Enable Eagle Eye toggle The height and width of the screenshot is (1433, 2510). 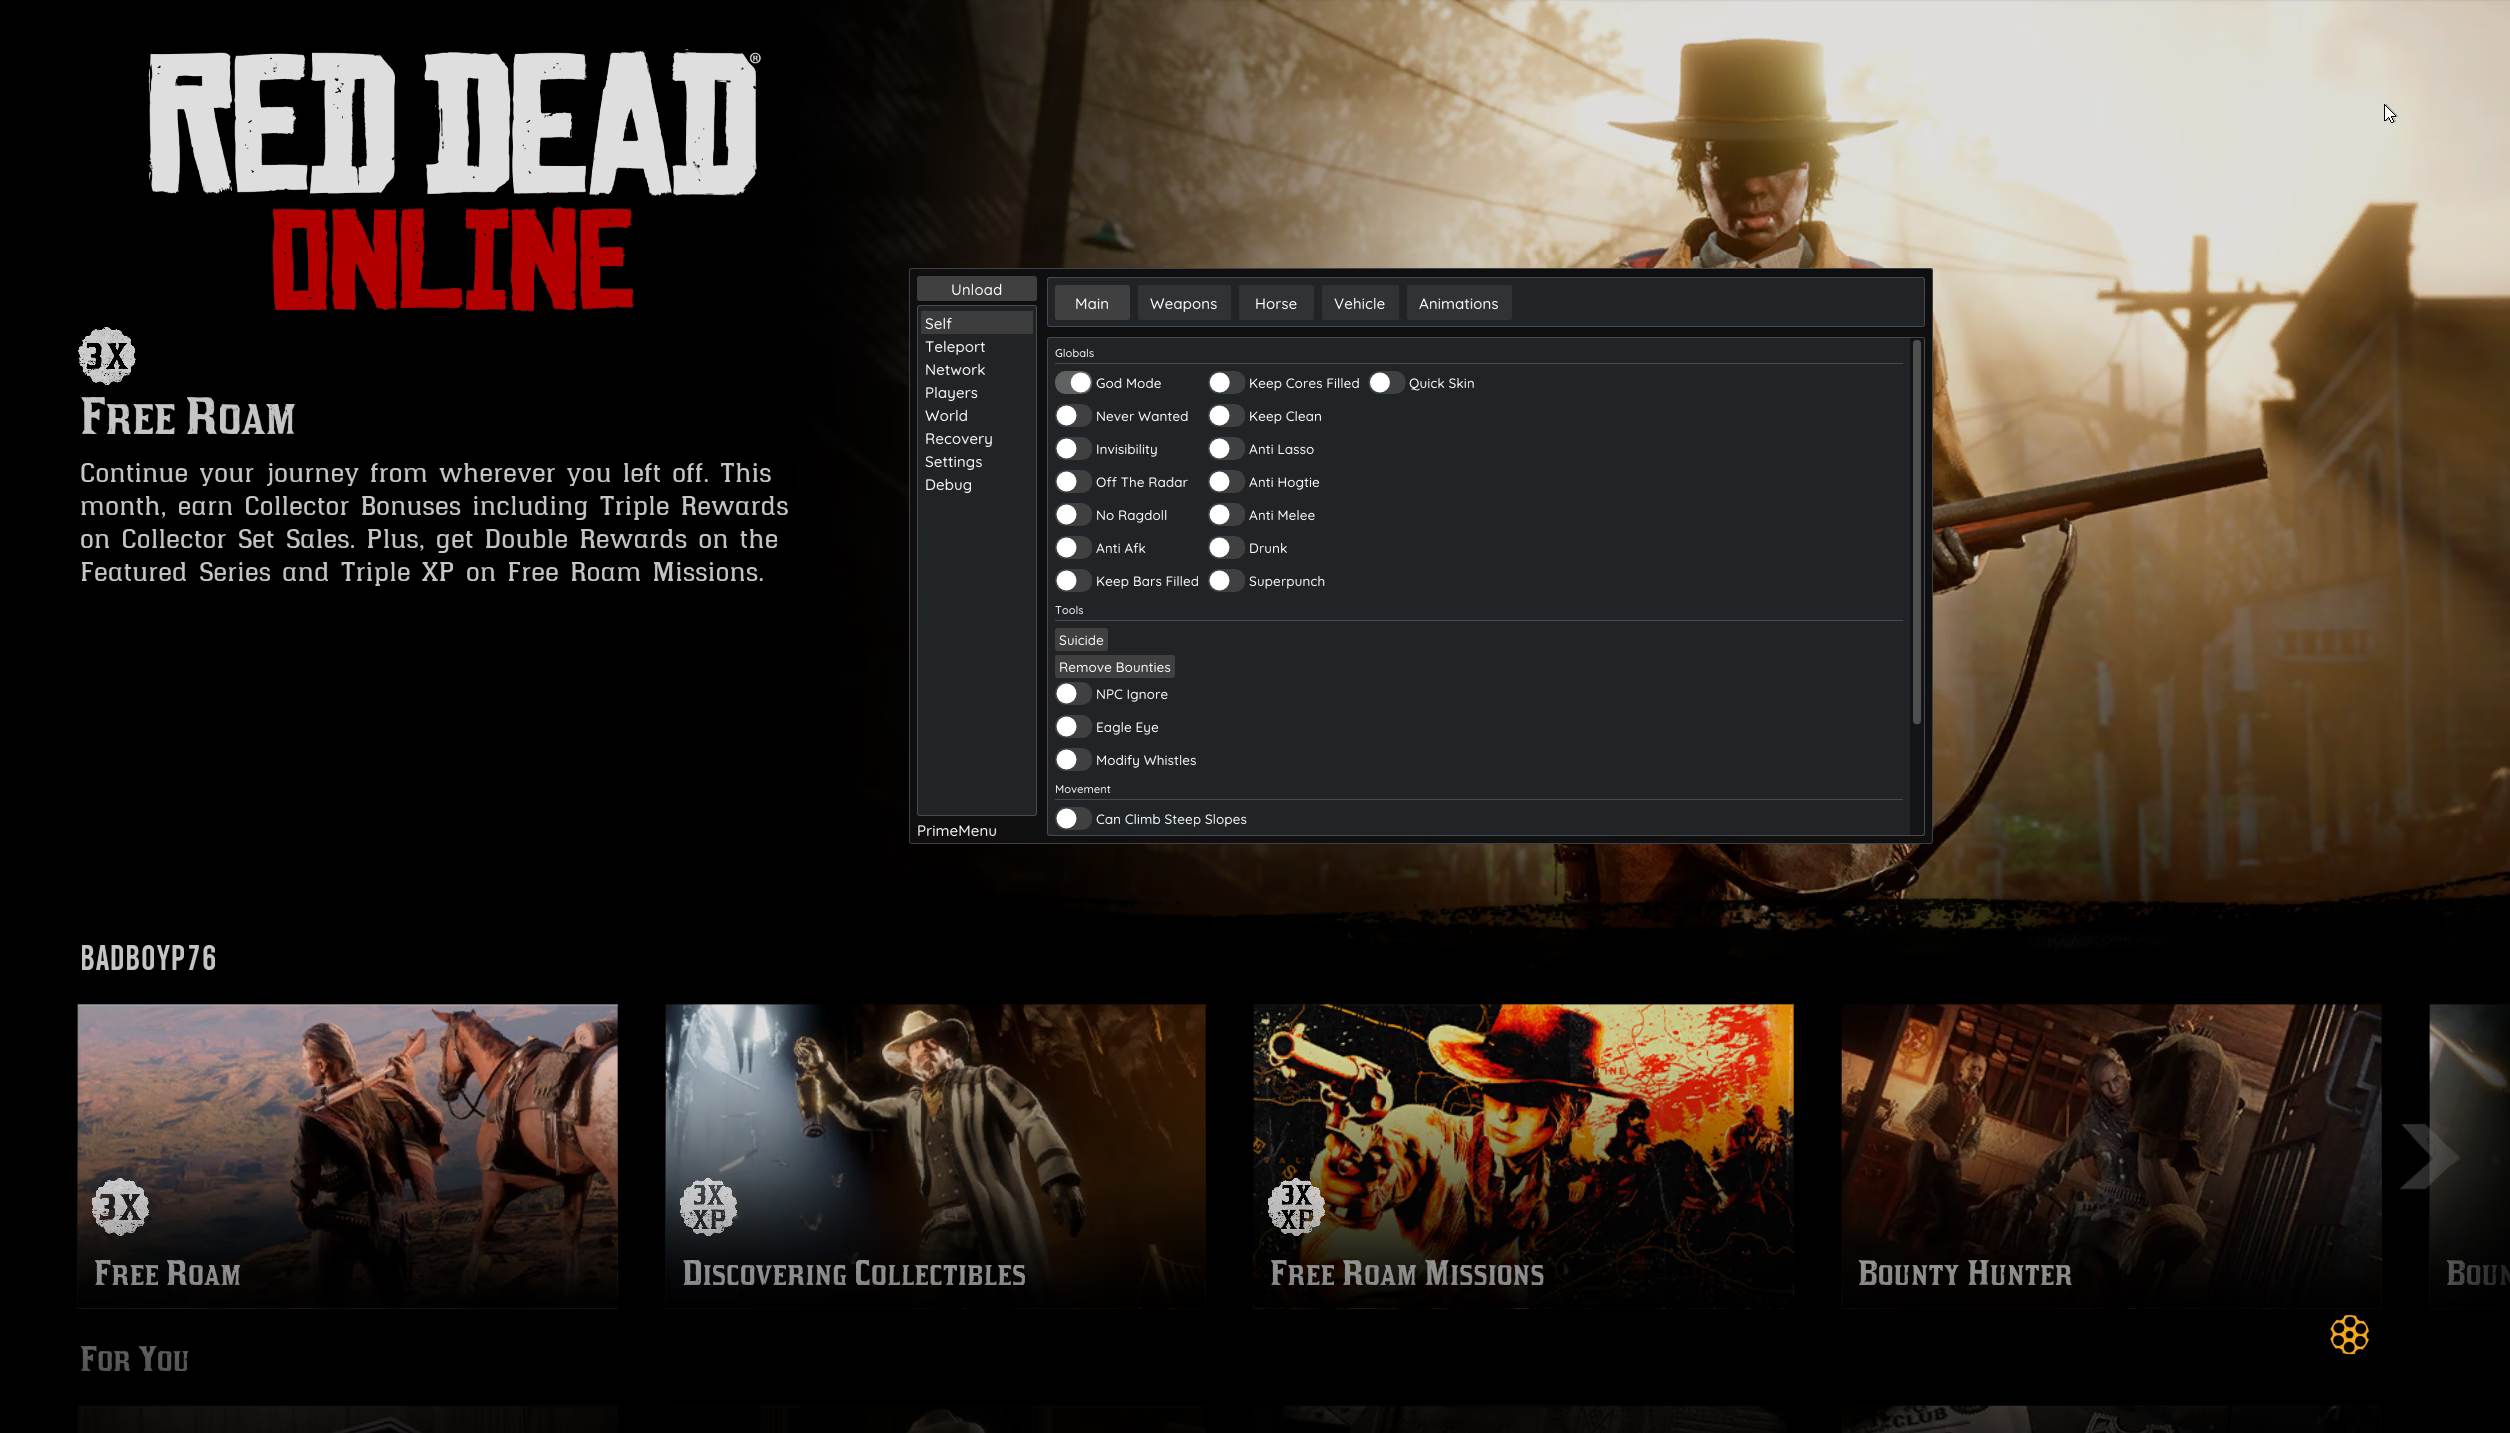pos(1073,727)
